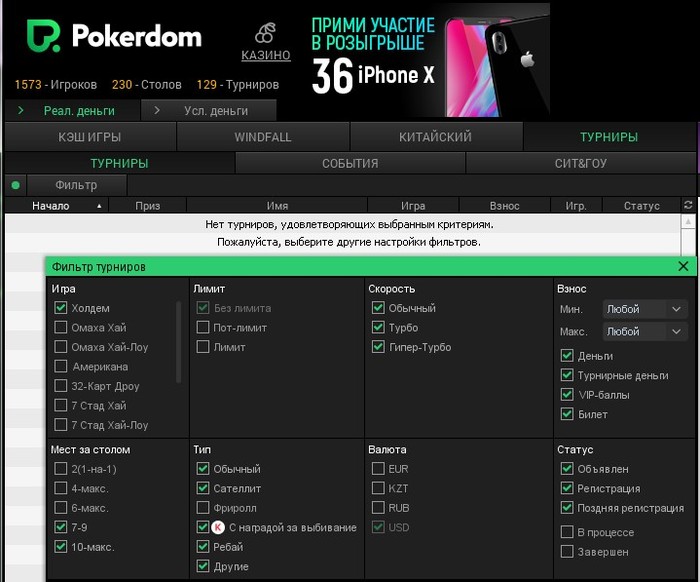Uncheck the Поздняя регистрация checkbox

click(567, 508)
